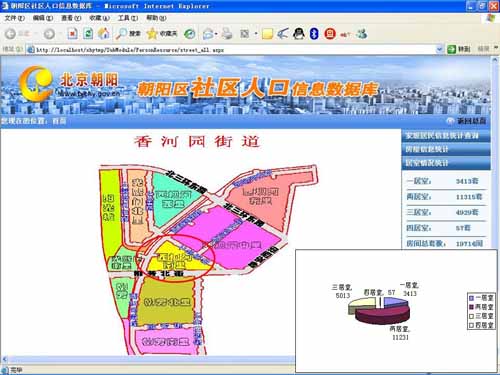Expand the address bar dropdown arrow
This screenshot has width=500, height=375.
pyautogui.click(x=439, y=50)
